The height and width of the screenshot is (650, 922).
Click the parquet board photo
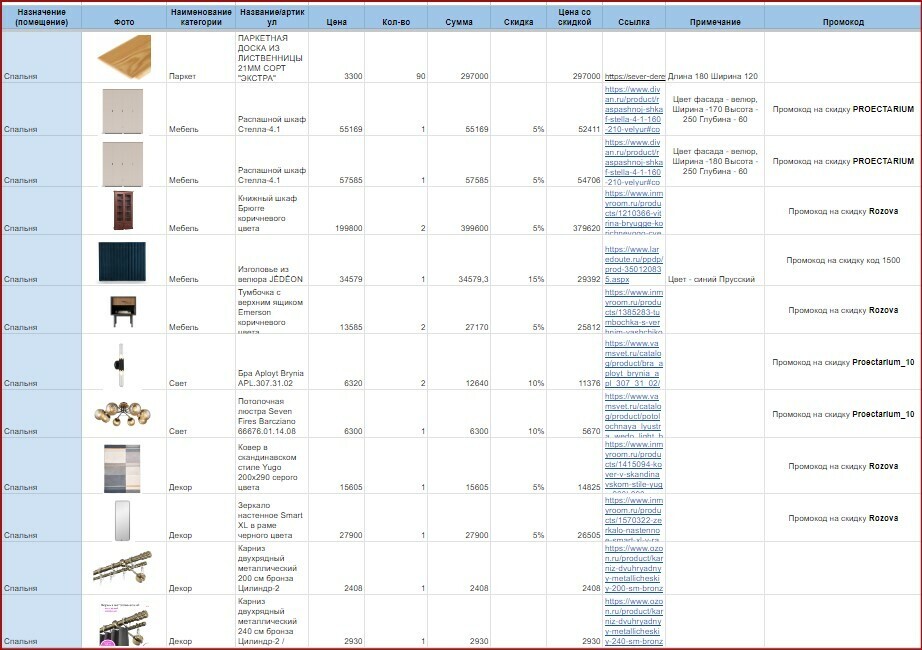point(124,56)
